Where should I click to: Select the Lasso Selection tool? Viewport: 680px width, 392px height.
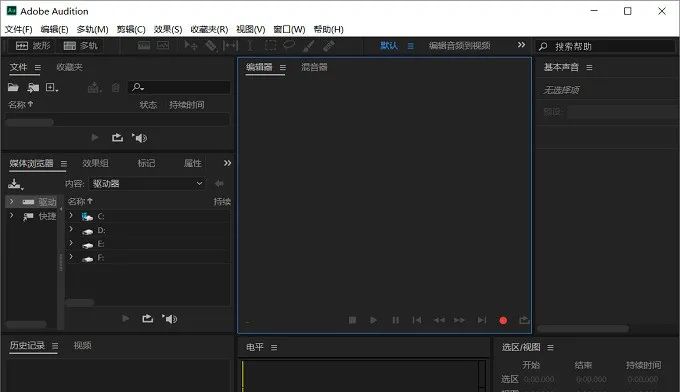[x=289, y=45]
